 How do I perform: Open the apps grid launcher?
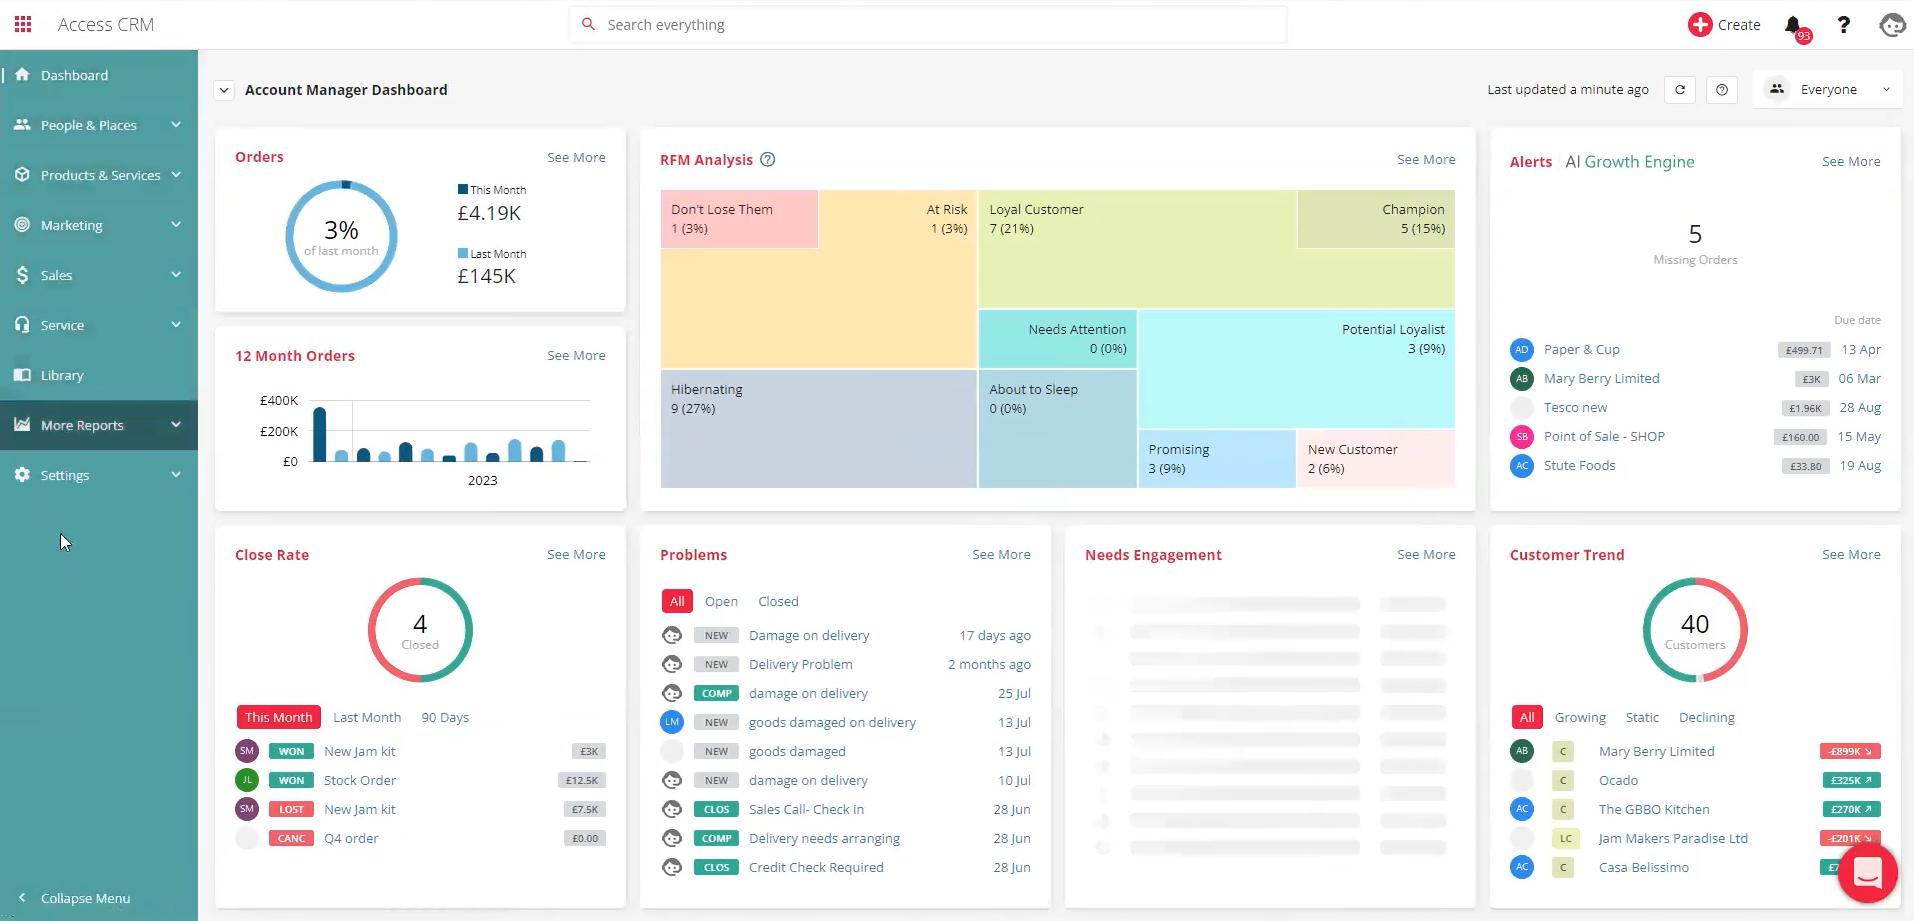22,24
